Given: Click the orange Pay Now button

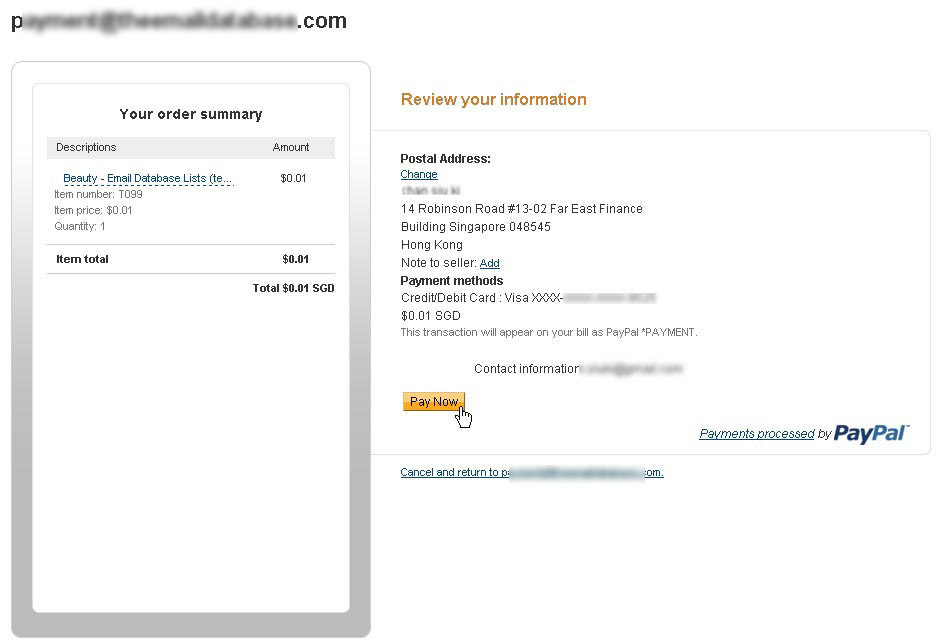Looking at the screenshot, I should click(434, 402).
